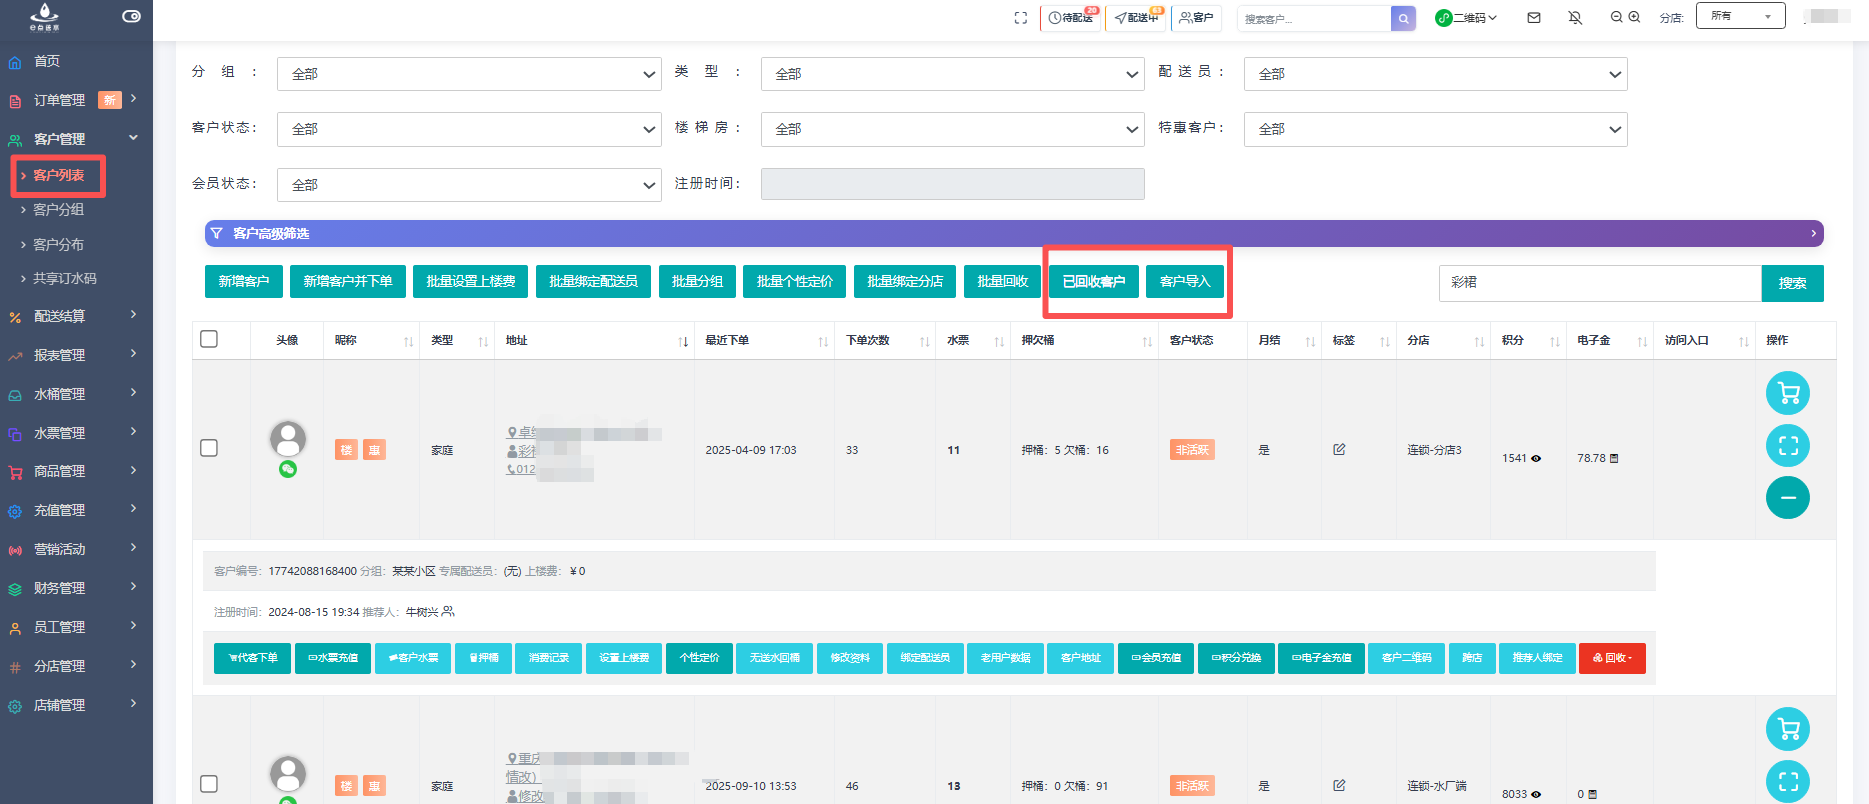Viewport: 1869px width, 804px height.
Task: Check the select-all header checkbox
Action: pyautogui.click(x=209, y=339)
